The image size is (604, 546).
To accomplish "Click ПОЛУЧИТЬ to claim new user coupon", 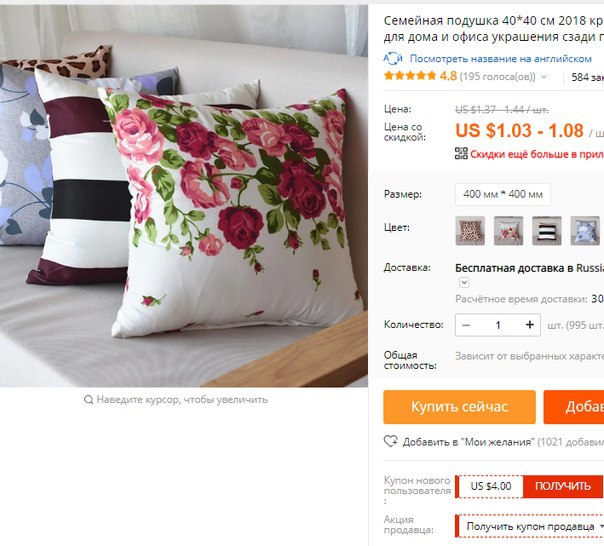I will coord(562,486).
